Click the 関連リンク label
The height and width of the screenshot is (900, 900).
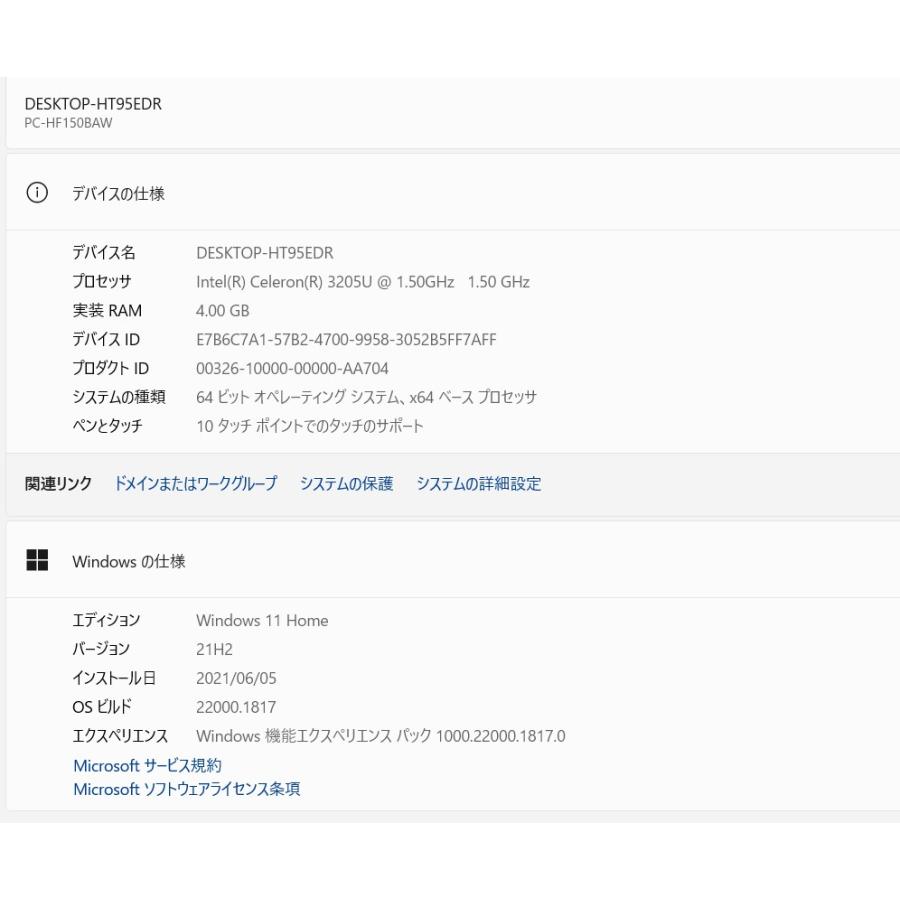point(58,484)
